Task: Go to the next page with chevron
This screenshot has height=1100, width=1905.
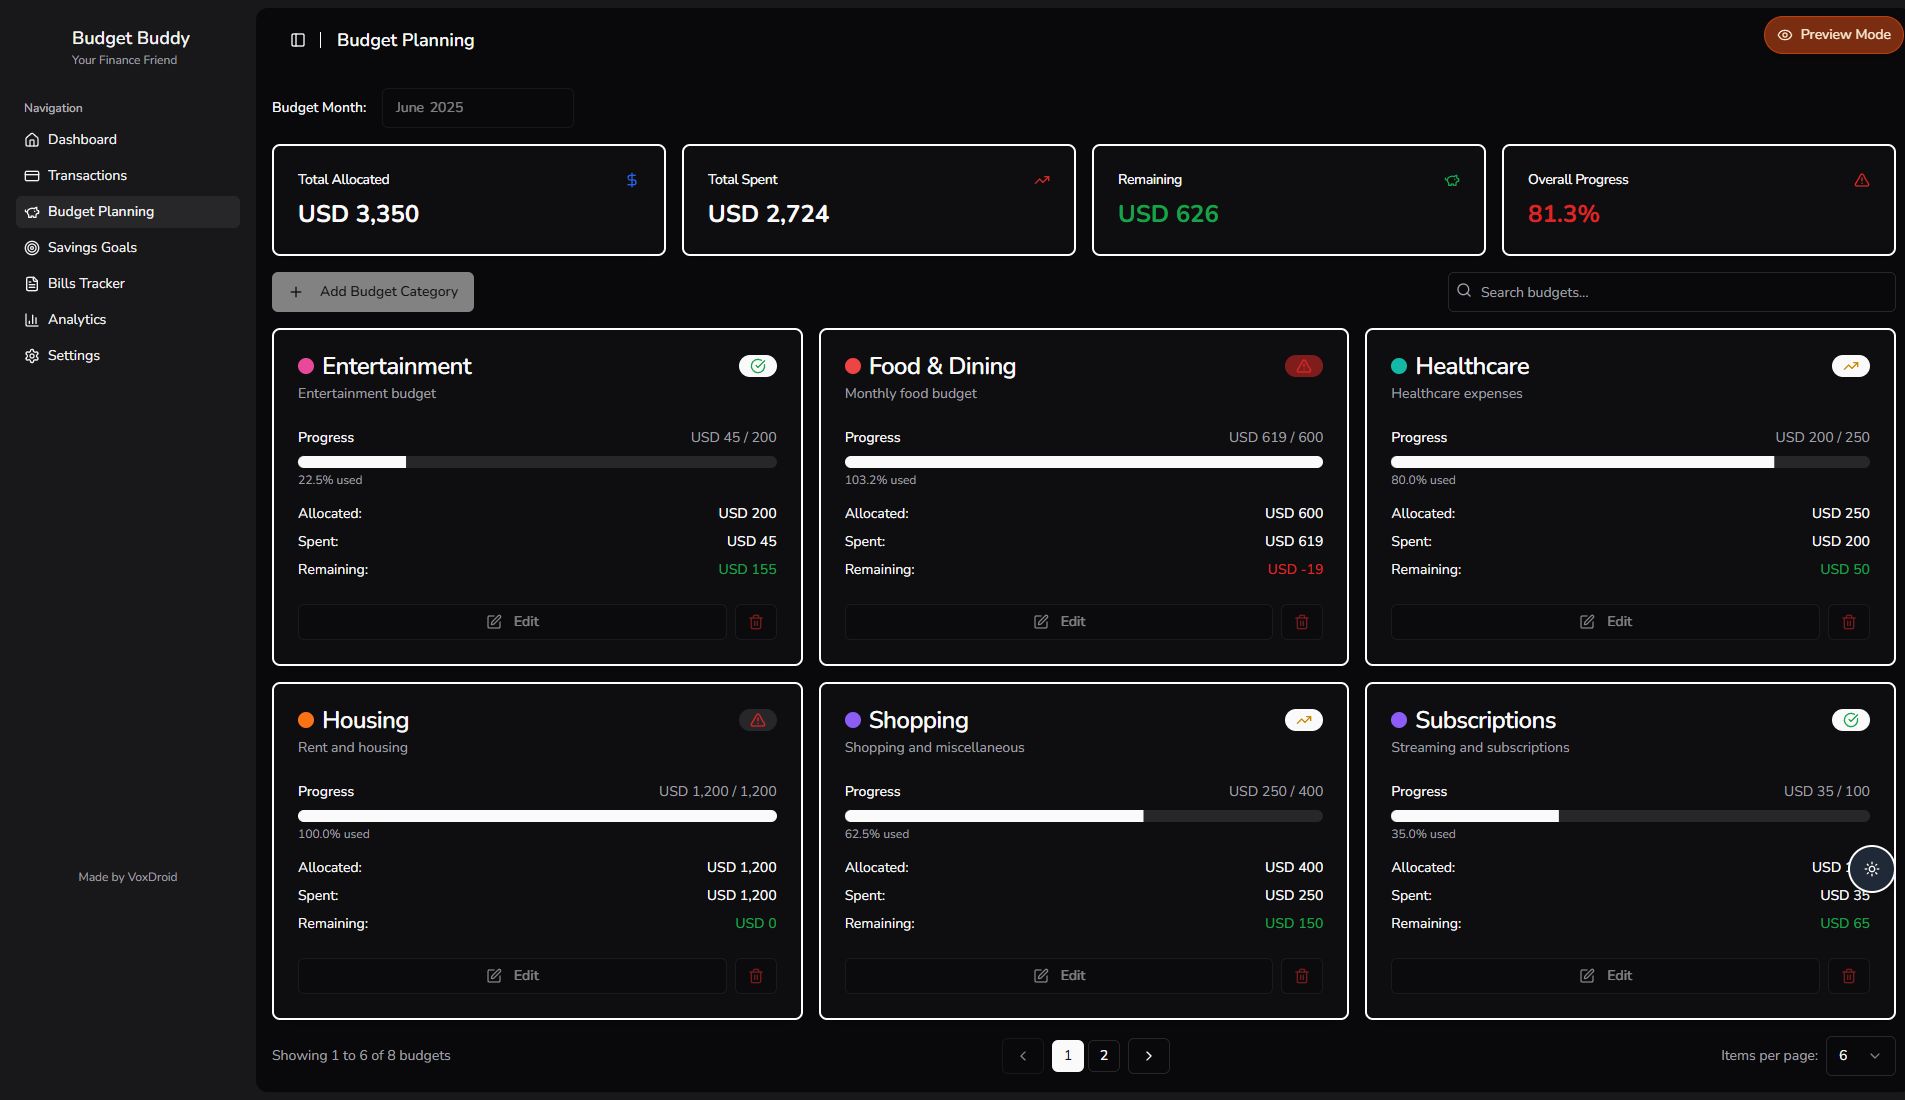Action: click(x=1148, y=1056)
